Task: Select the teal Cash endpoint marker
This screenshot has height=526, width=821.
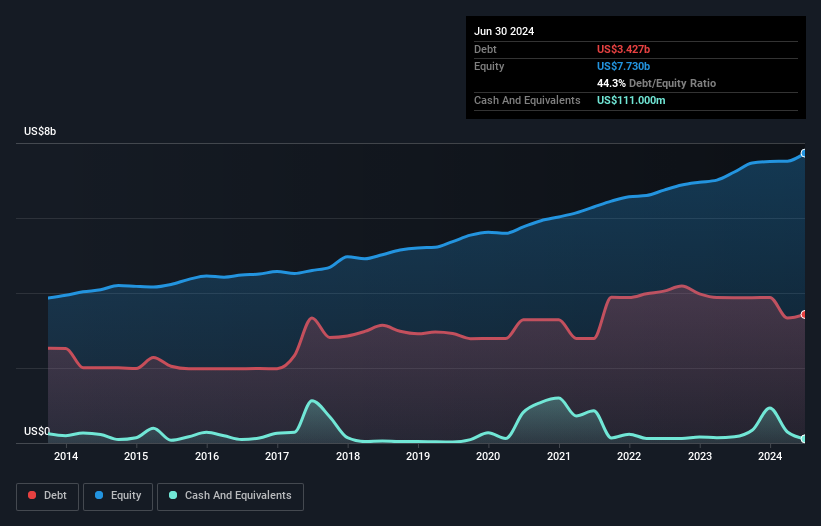Action: point(804,439)
